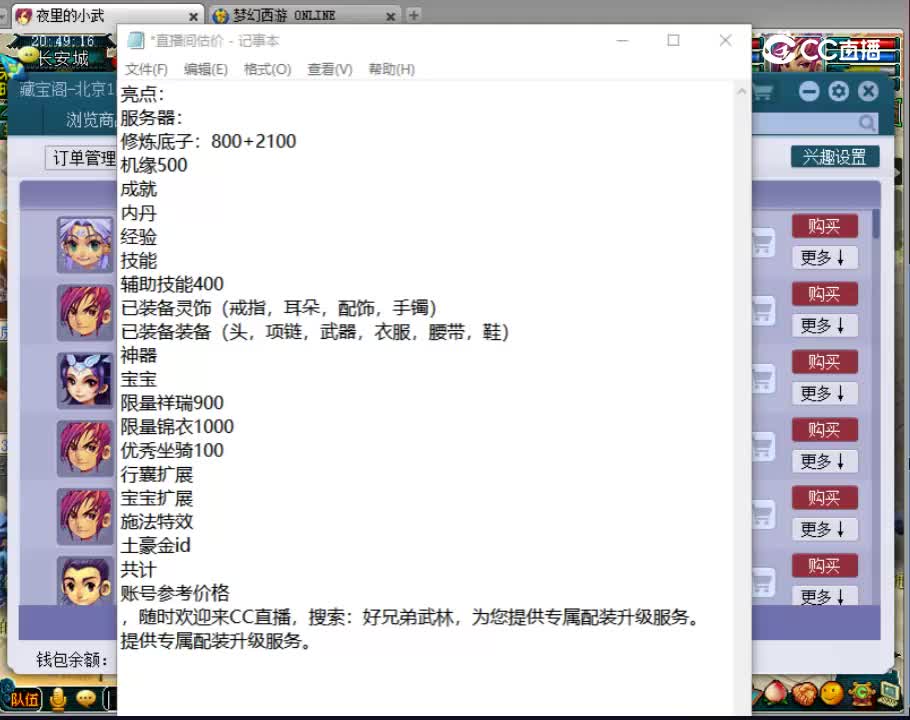Expand 更多 in the blue-haired character's row

[825, 393]
